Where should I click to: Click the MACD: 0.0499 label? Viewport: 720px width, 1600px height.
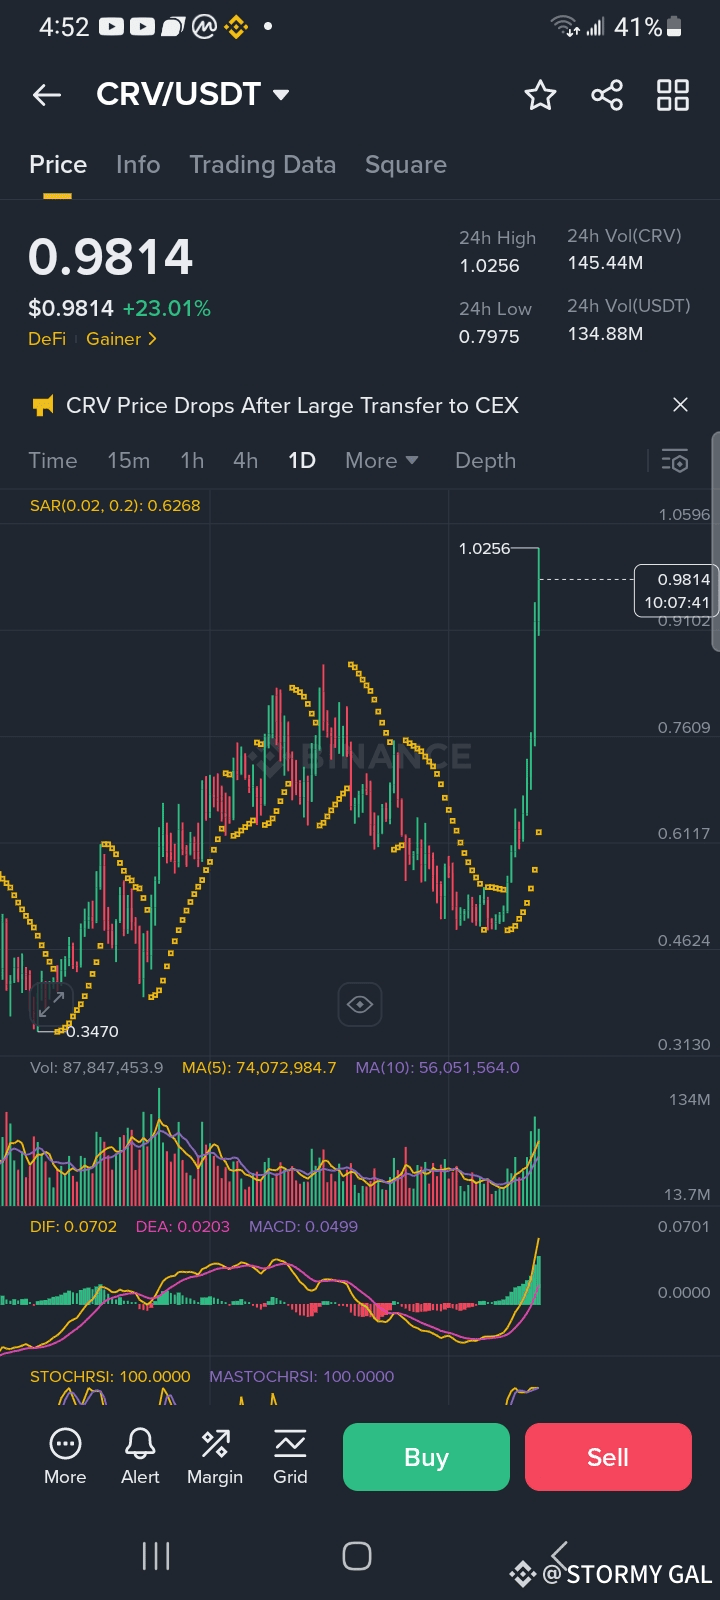303,1226
